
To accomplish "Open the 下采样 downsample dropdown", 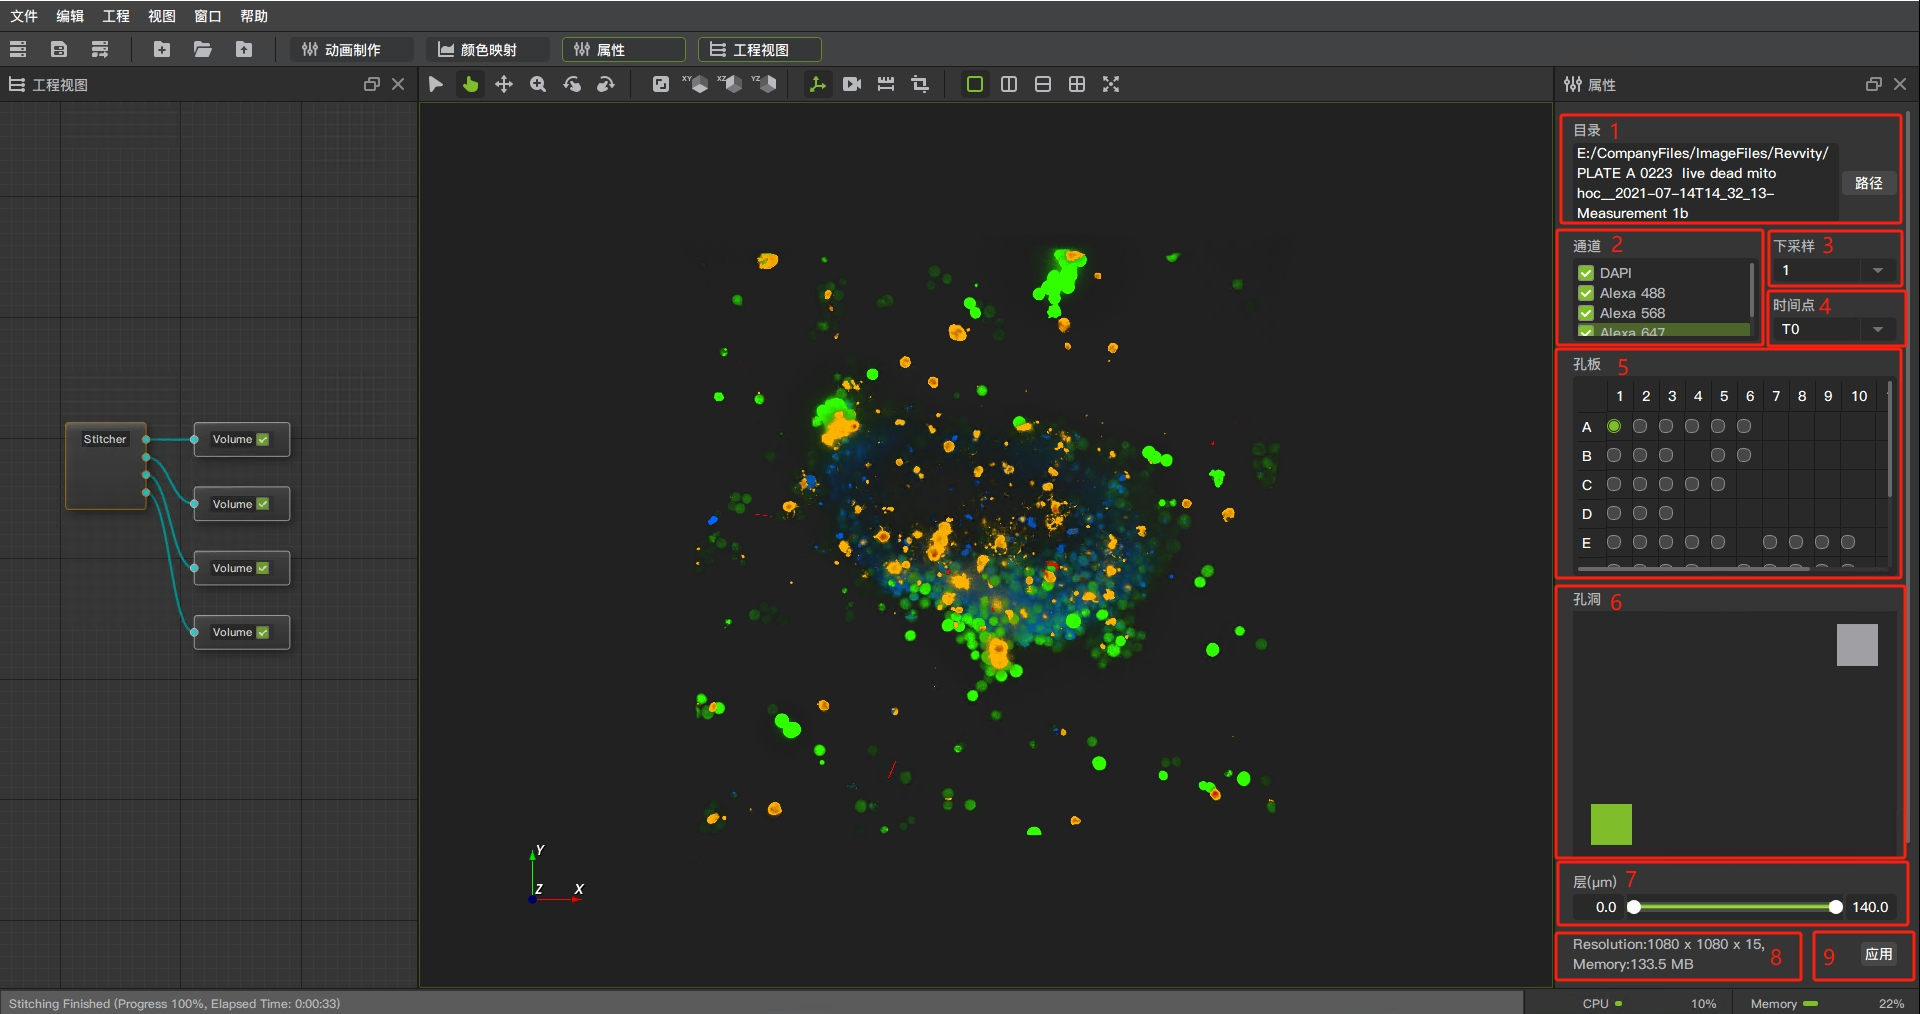I will coord(1833,271).
